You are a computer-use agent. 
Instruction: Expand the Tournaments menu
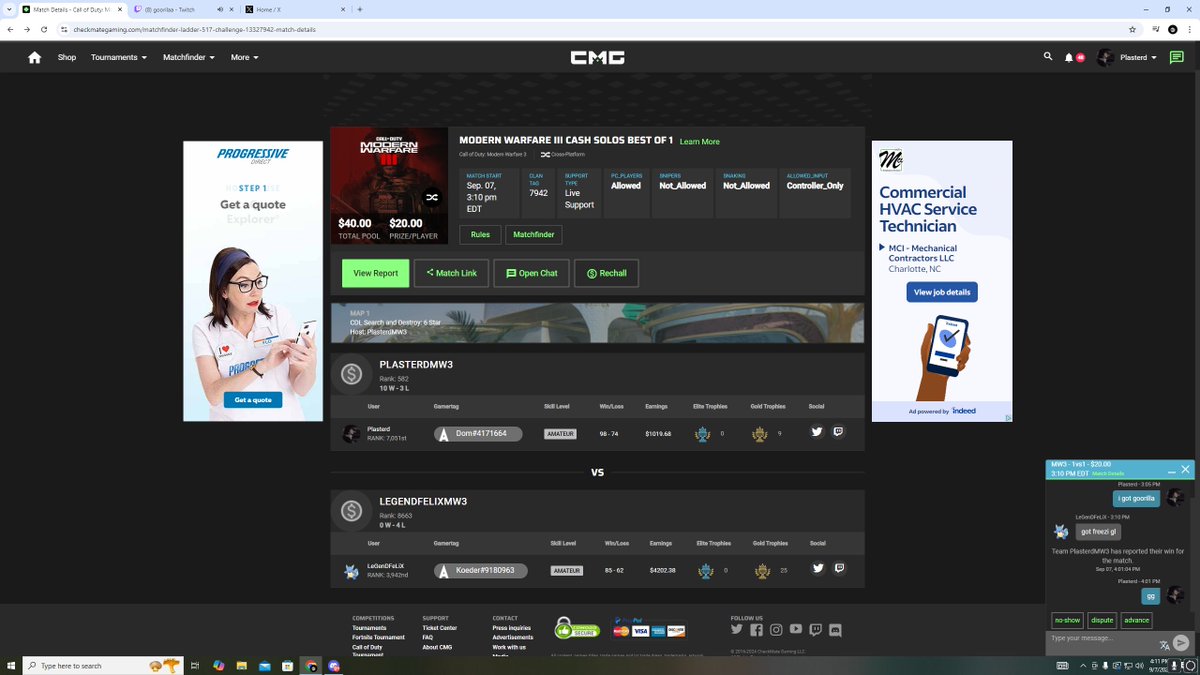tap(119, 57)
